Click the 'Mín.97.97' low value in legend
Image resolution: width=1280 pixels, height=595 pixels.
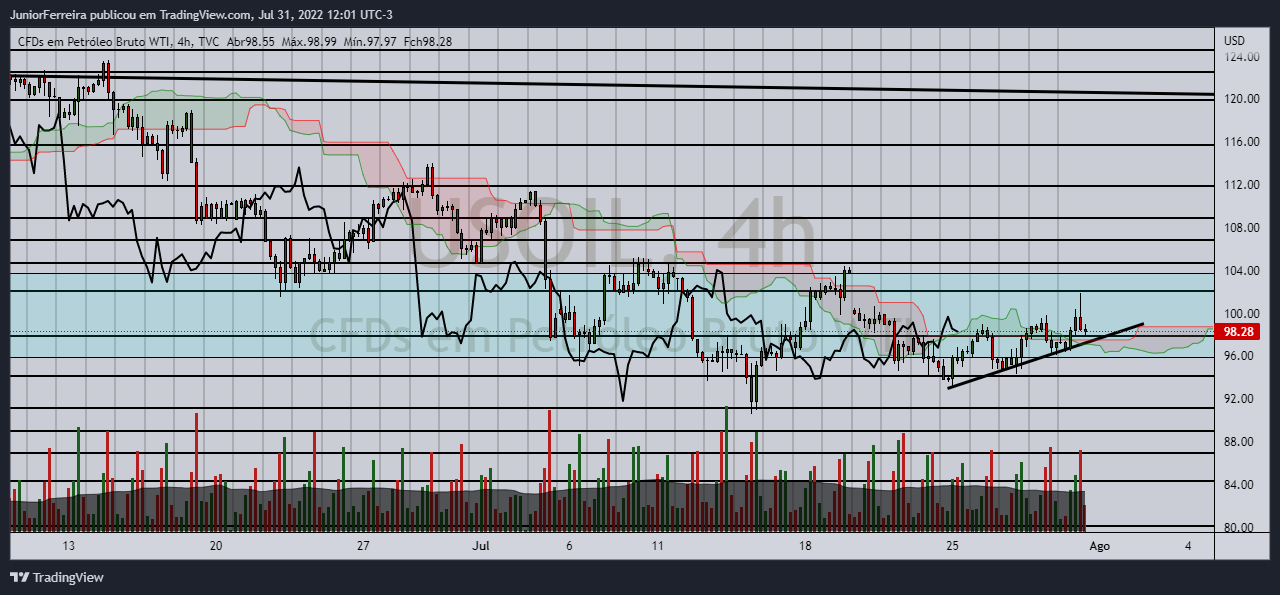[369, 41]
